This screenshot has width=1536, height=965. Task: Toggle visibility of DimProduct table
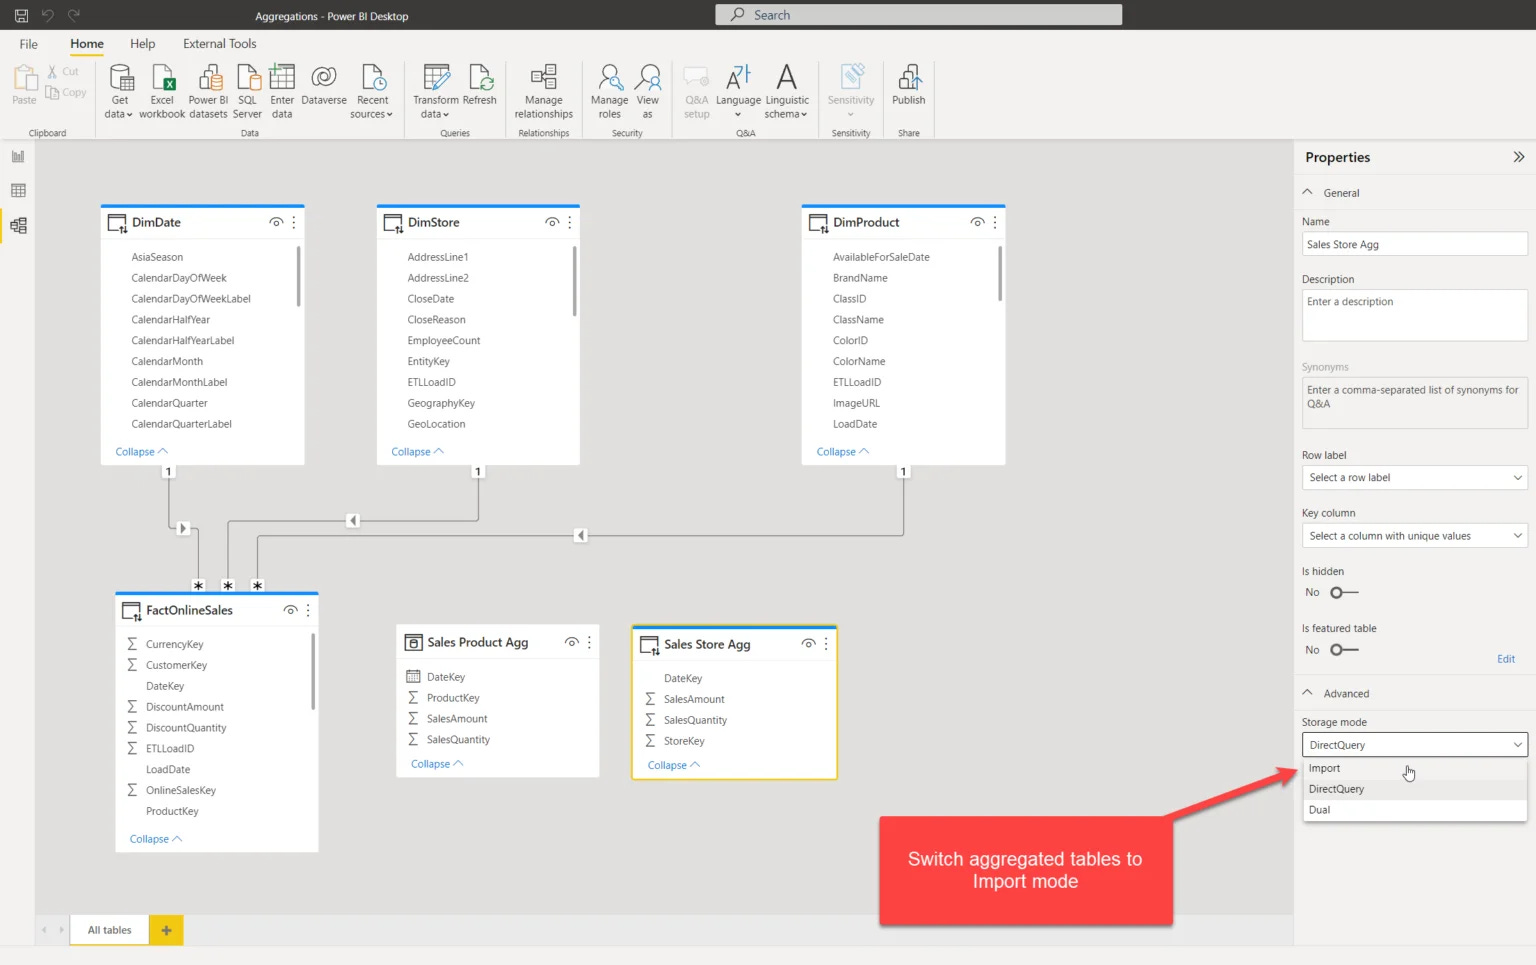(x=977, y=222)
